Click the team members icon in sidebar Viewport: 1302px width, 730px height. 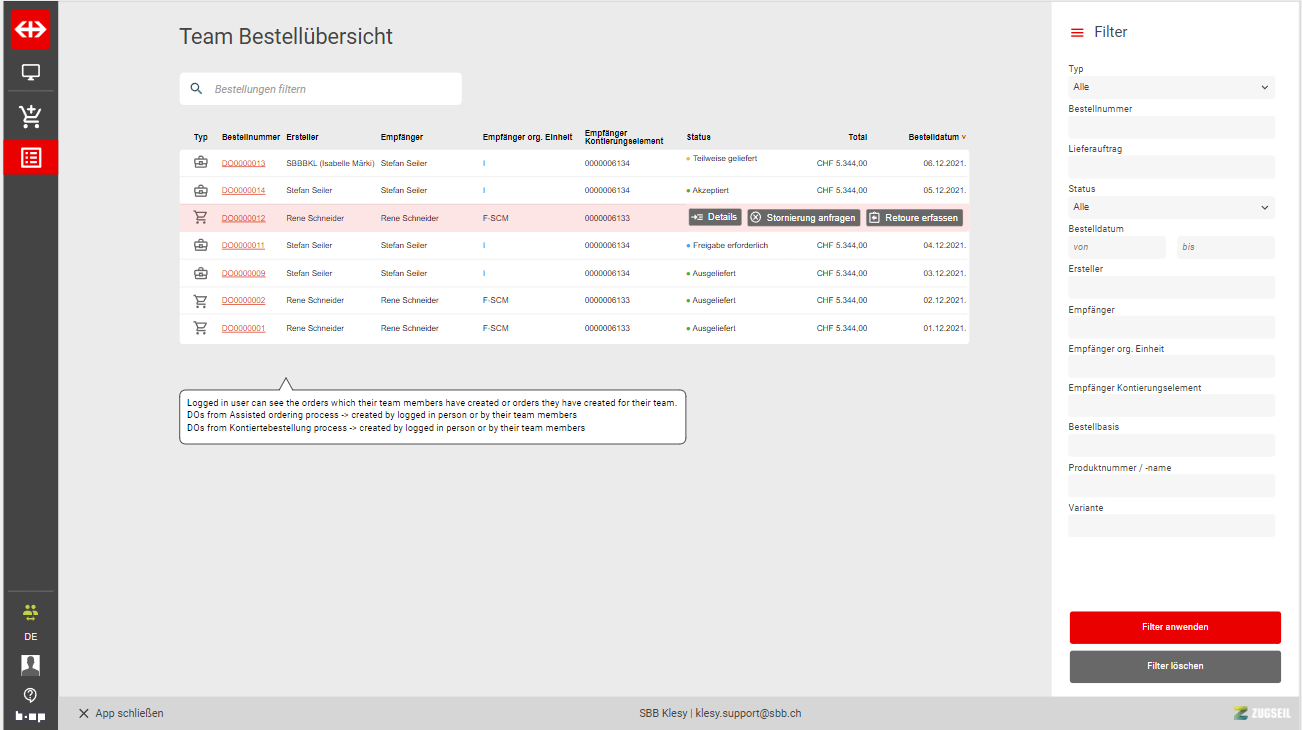(x=30, y=611)
